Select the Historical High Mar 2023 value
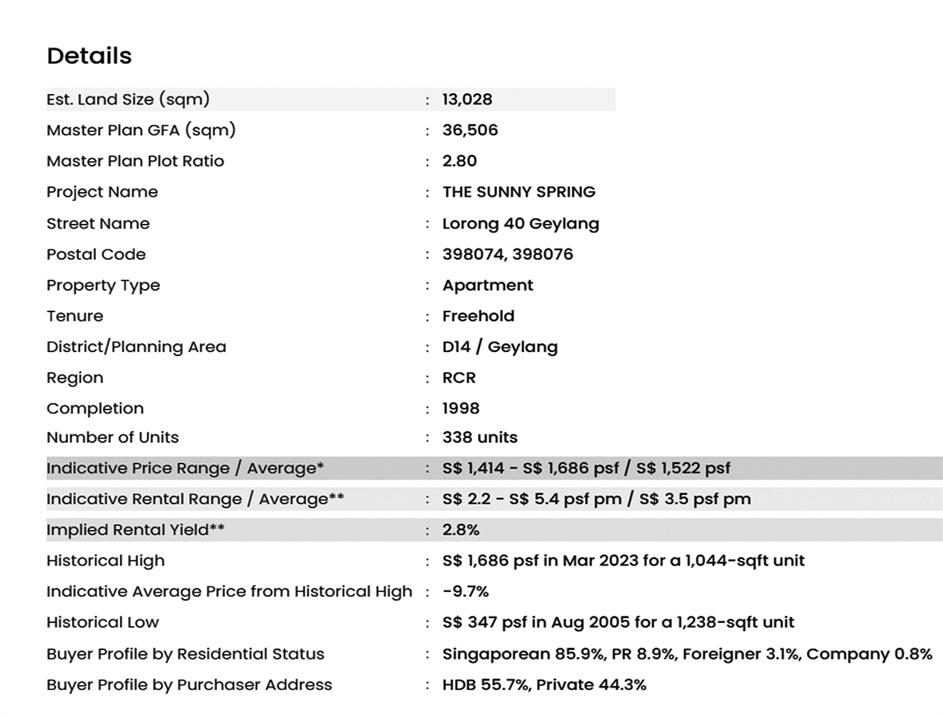 pyautogui.click(x=622, y=561)
